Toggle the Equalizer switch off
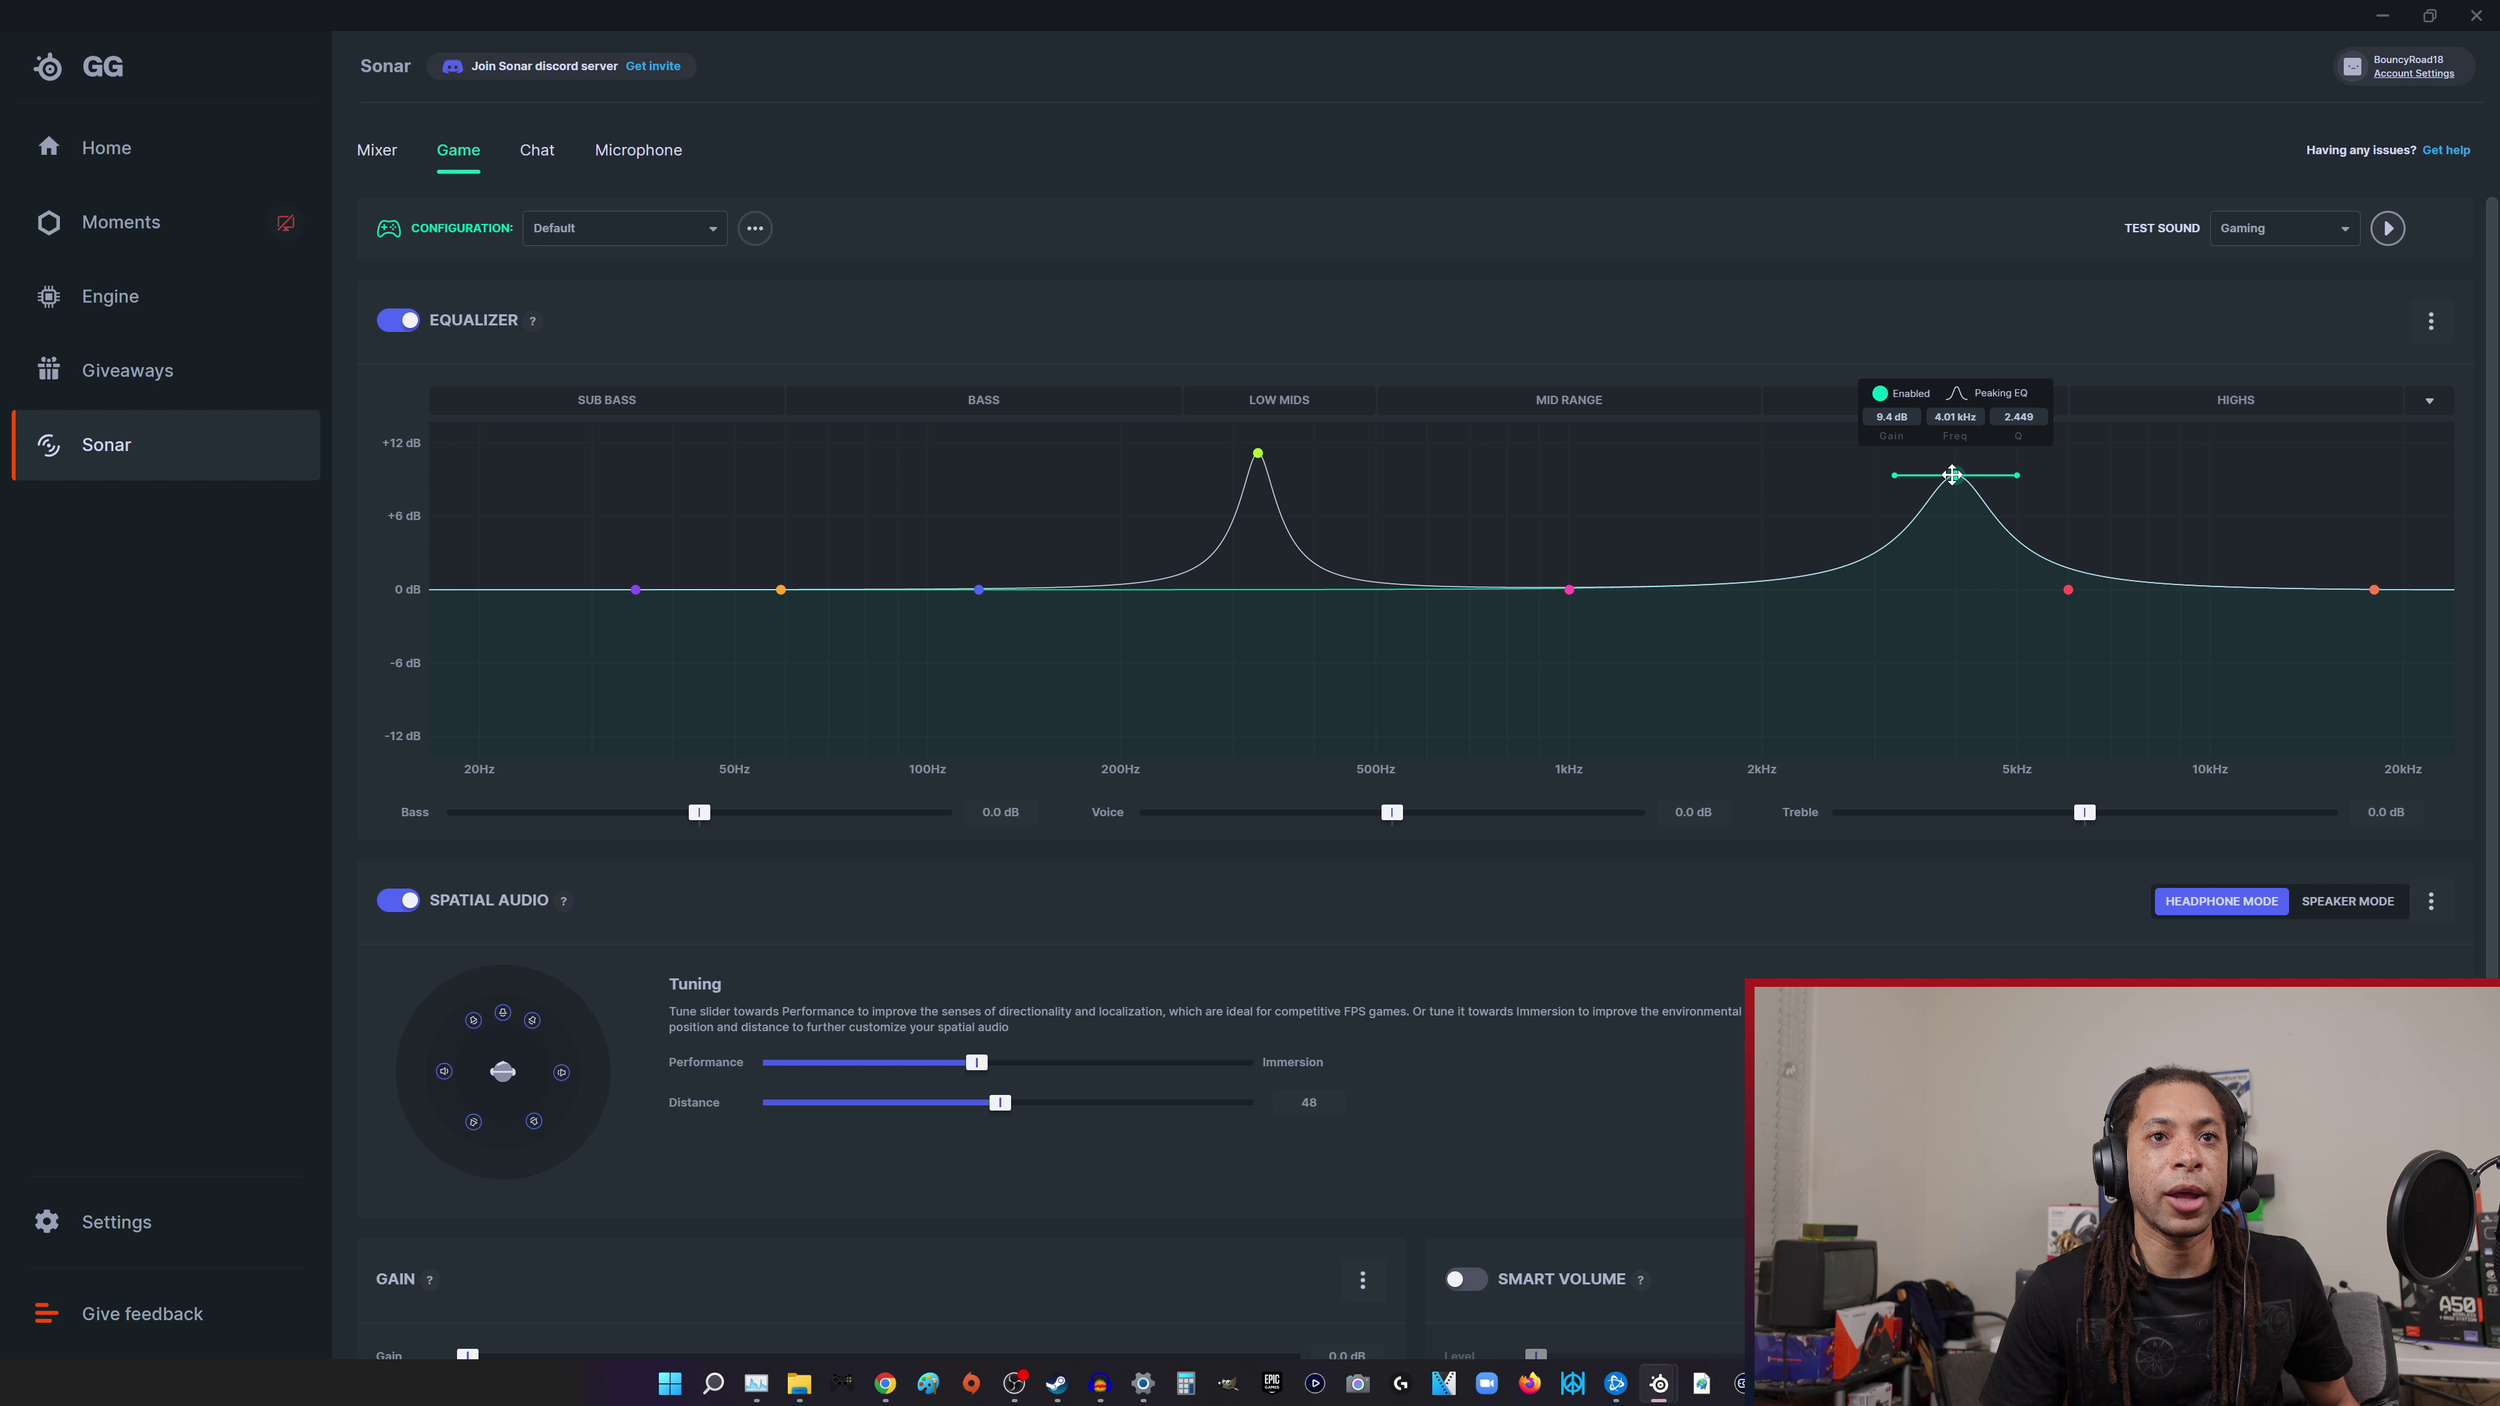This screenshot has height=1406, width=2500. click(398, 321)
